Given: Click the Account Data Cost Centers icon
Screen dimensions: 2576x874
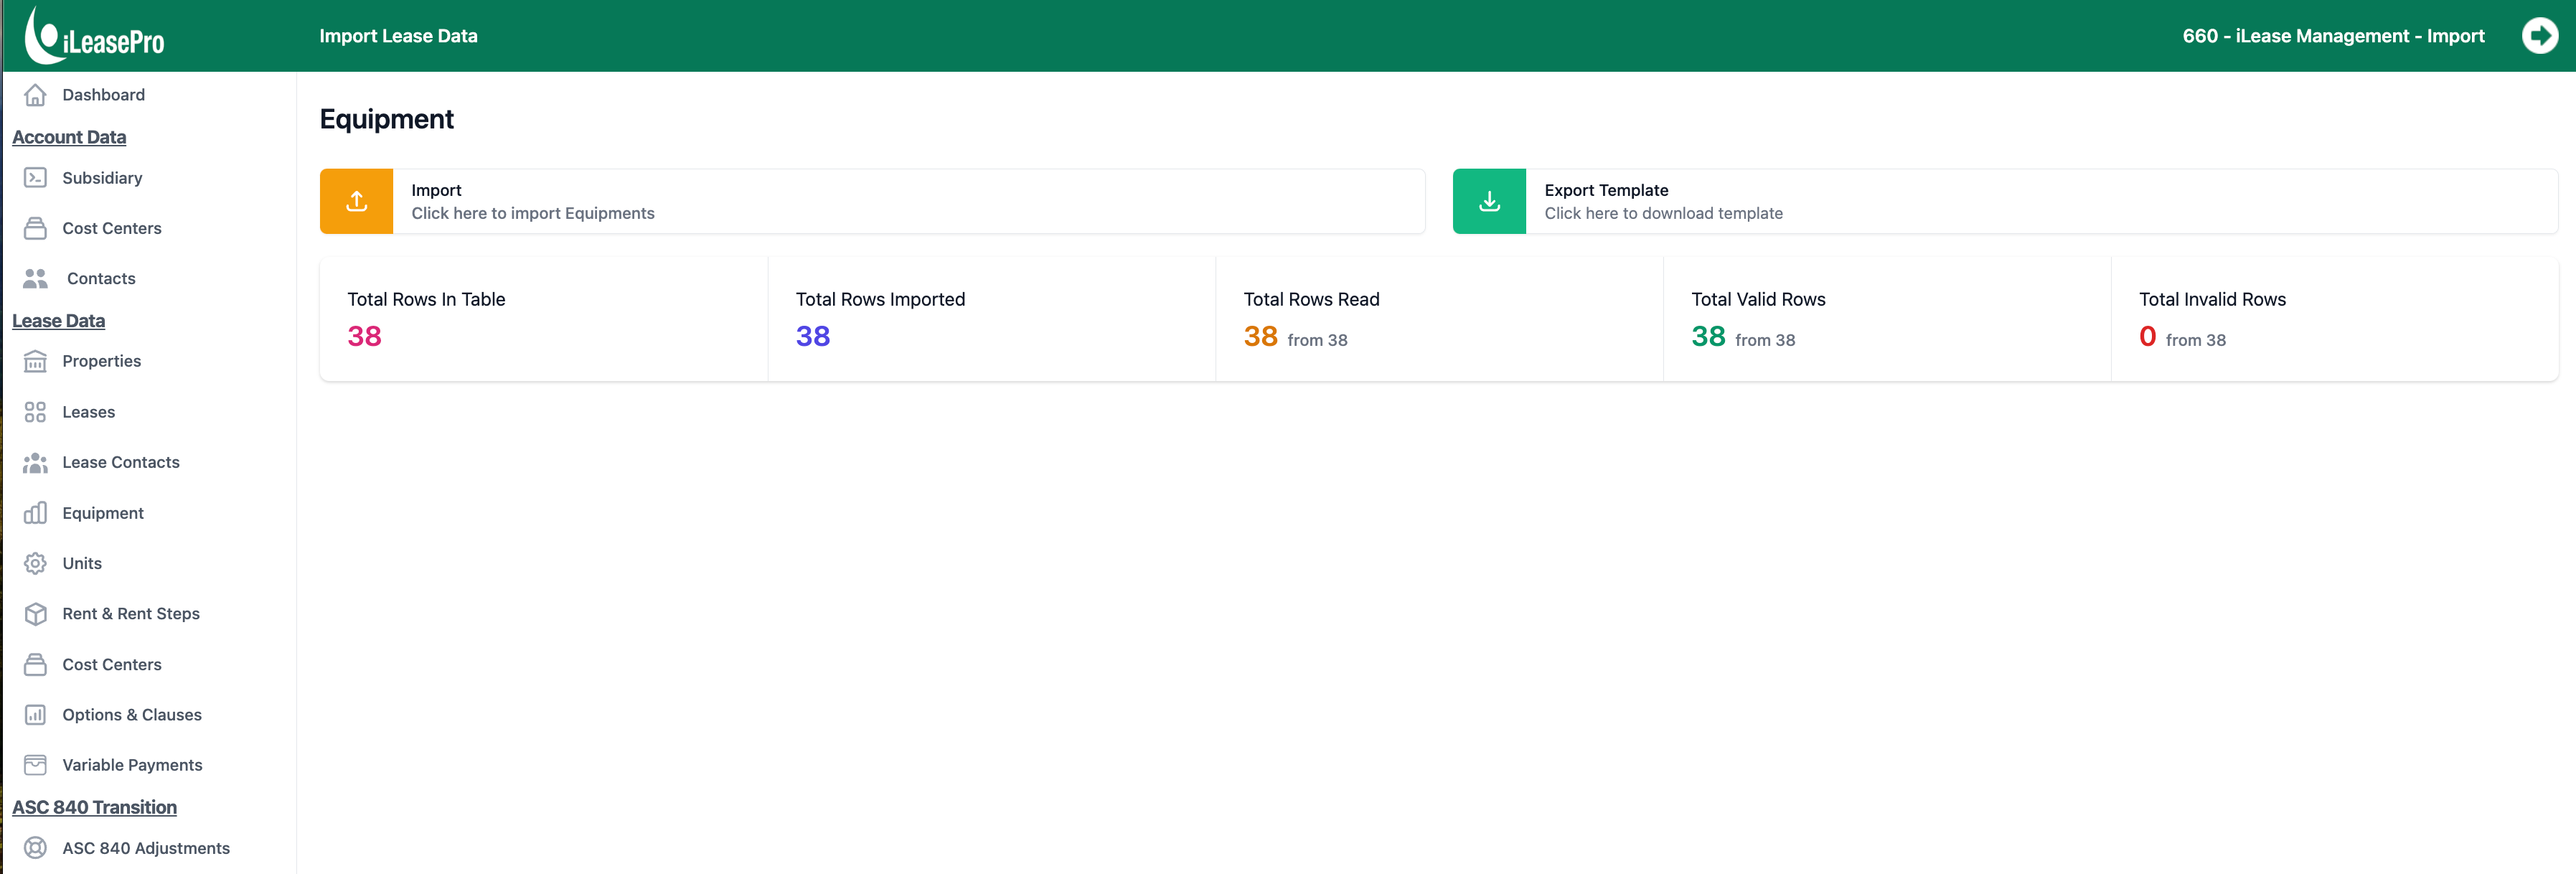Looking at the screenshot, I should tap(35, 228).
